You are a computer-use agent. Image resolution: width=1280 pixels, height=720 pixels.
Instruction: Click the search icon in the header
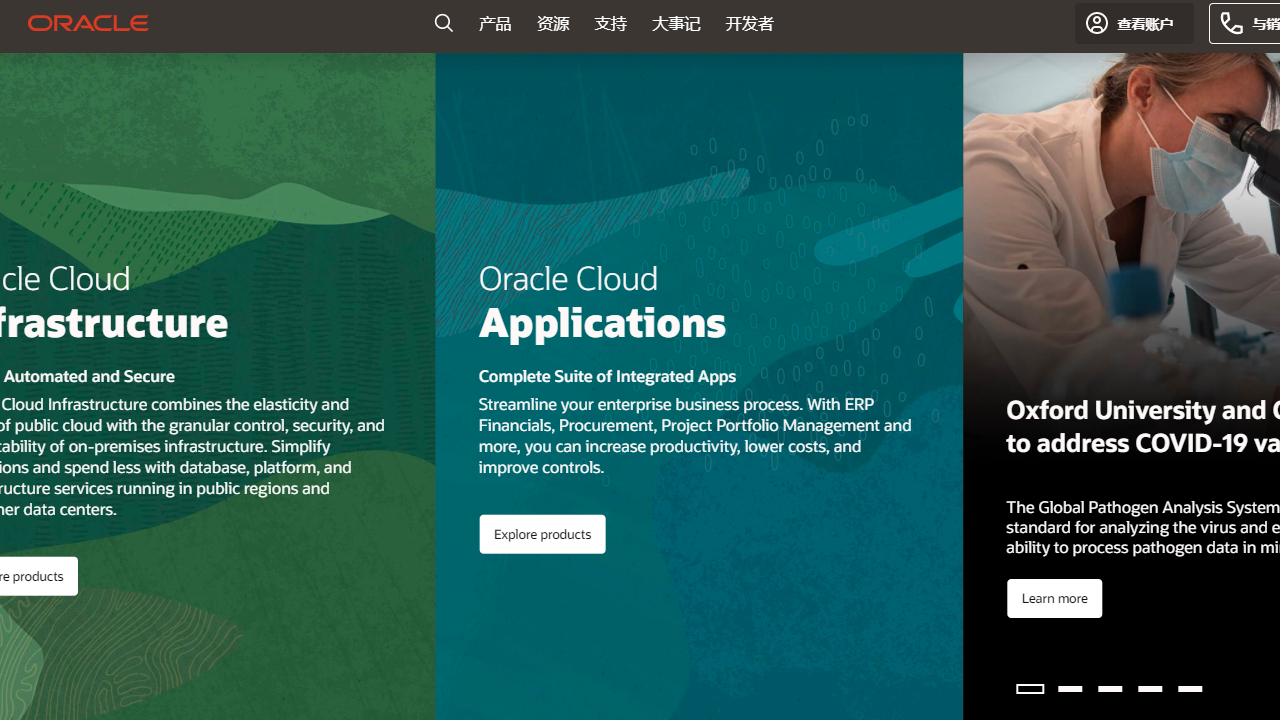[x=443, y=23]
